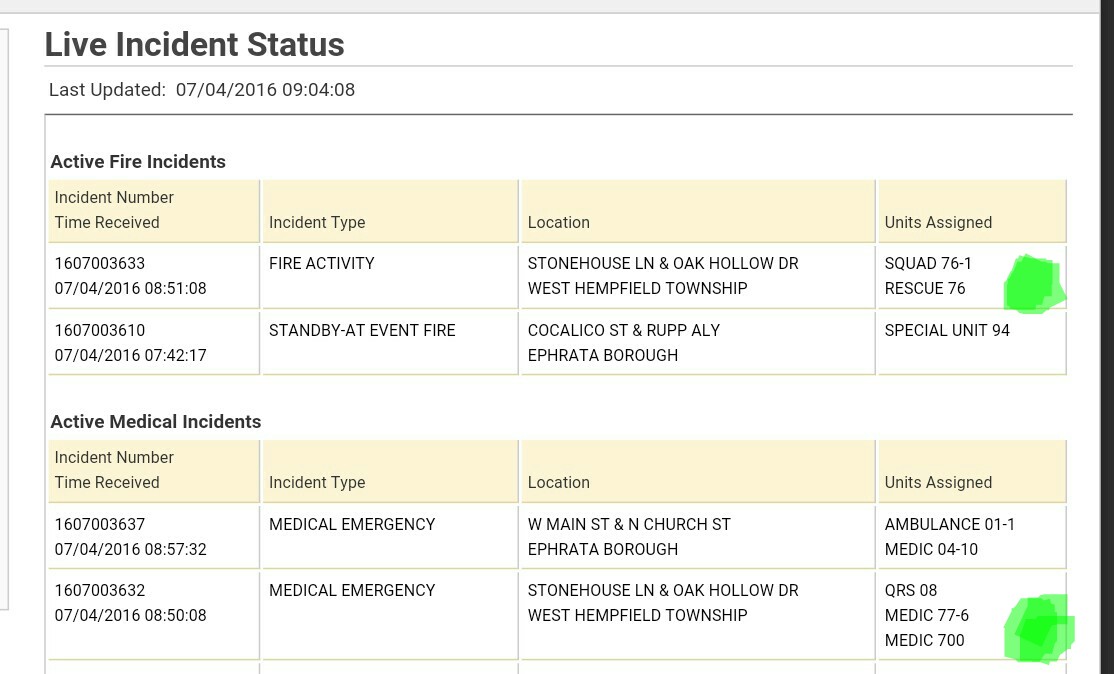Viewport: 1114px width, 674px height.
Task: Click the FIRE ACTIVITY incident type cell
Action: click(322, 264)
